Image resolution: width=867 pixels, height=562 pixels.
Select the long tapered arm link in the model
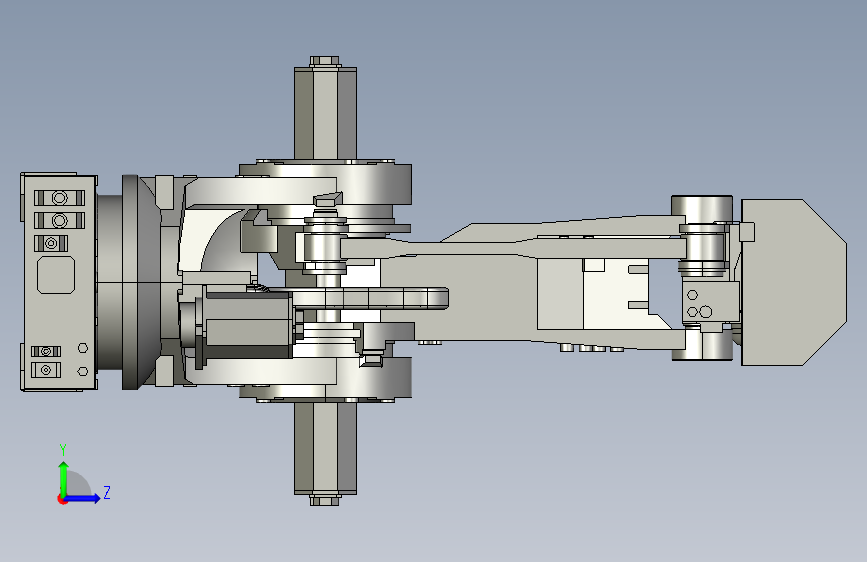(x=511, y=246)
